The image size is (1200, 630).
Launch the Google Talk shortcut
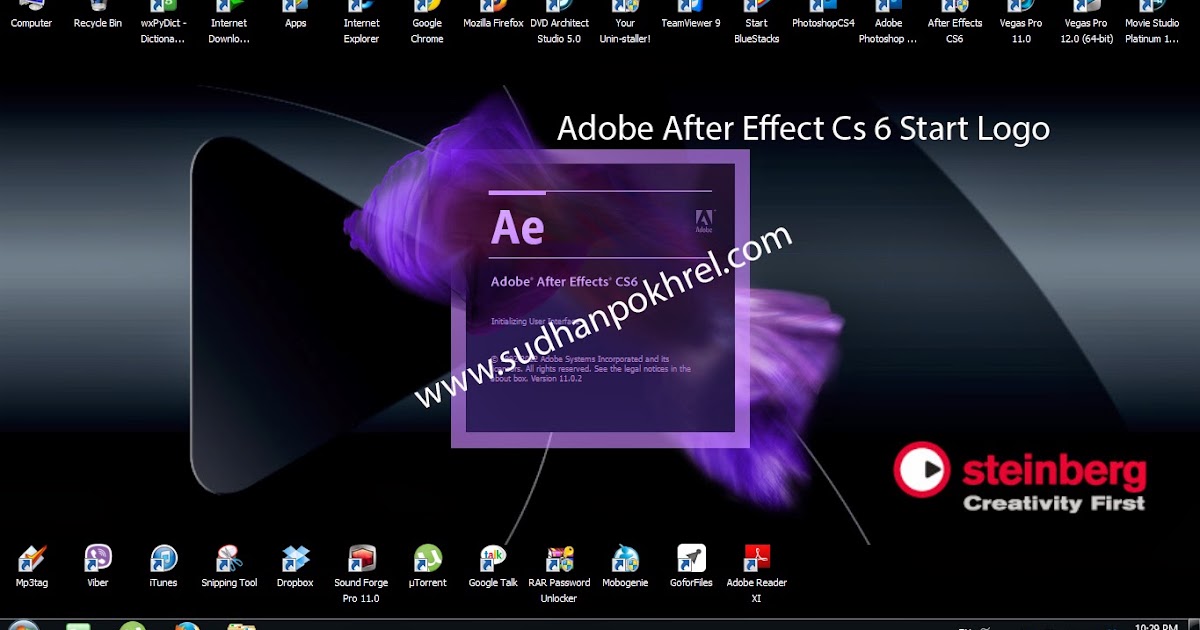494,567
